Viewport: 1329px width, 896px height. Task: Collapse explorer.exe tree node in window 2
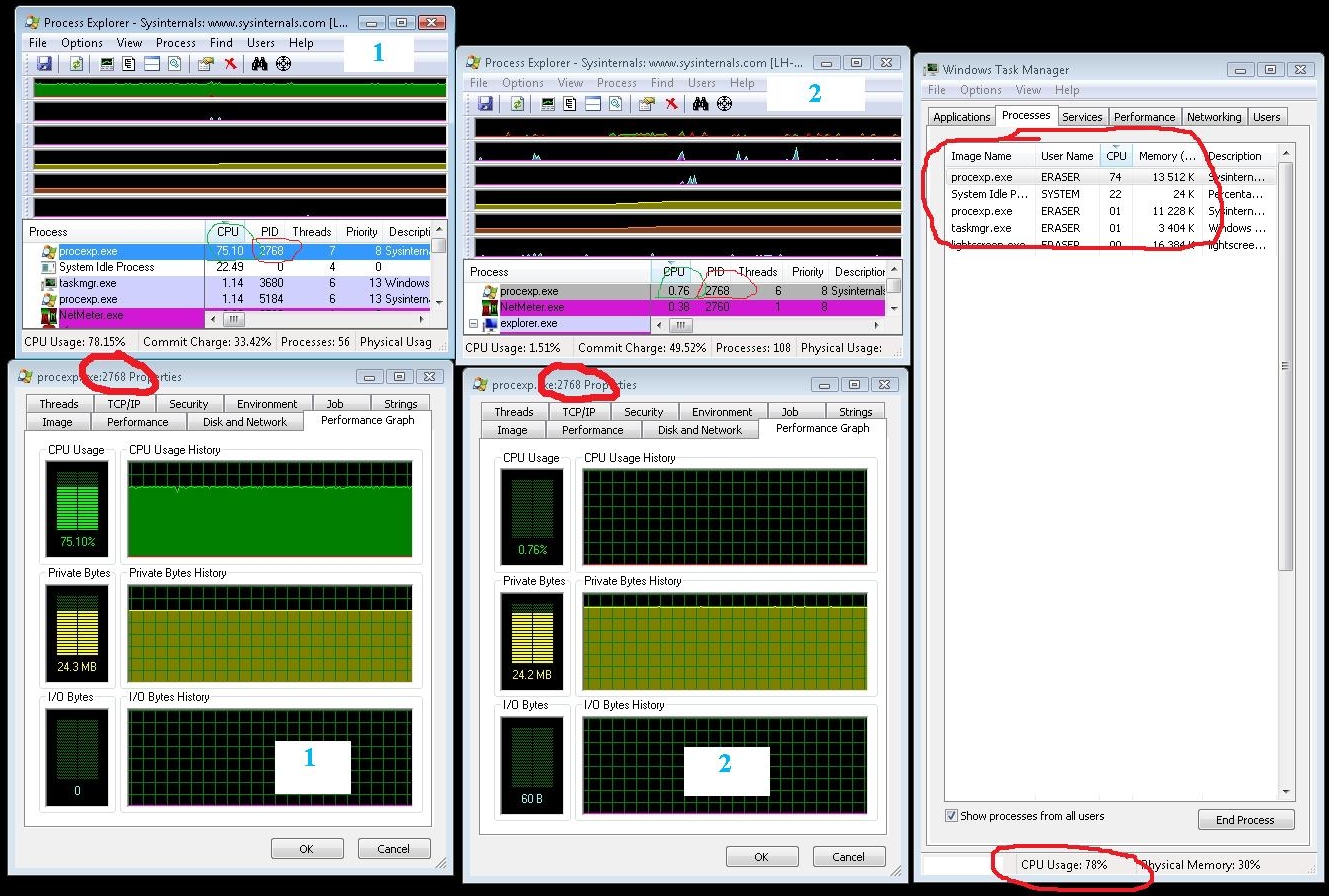click(473, 324)
